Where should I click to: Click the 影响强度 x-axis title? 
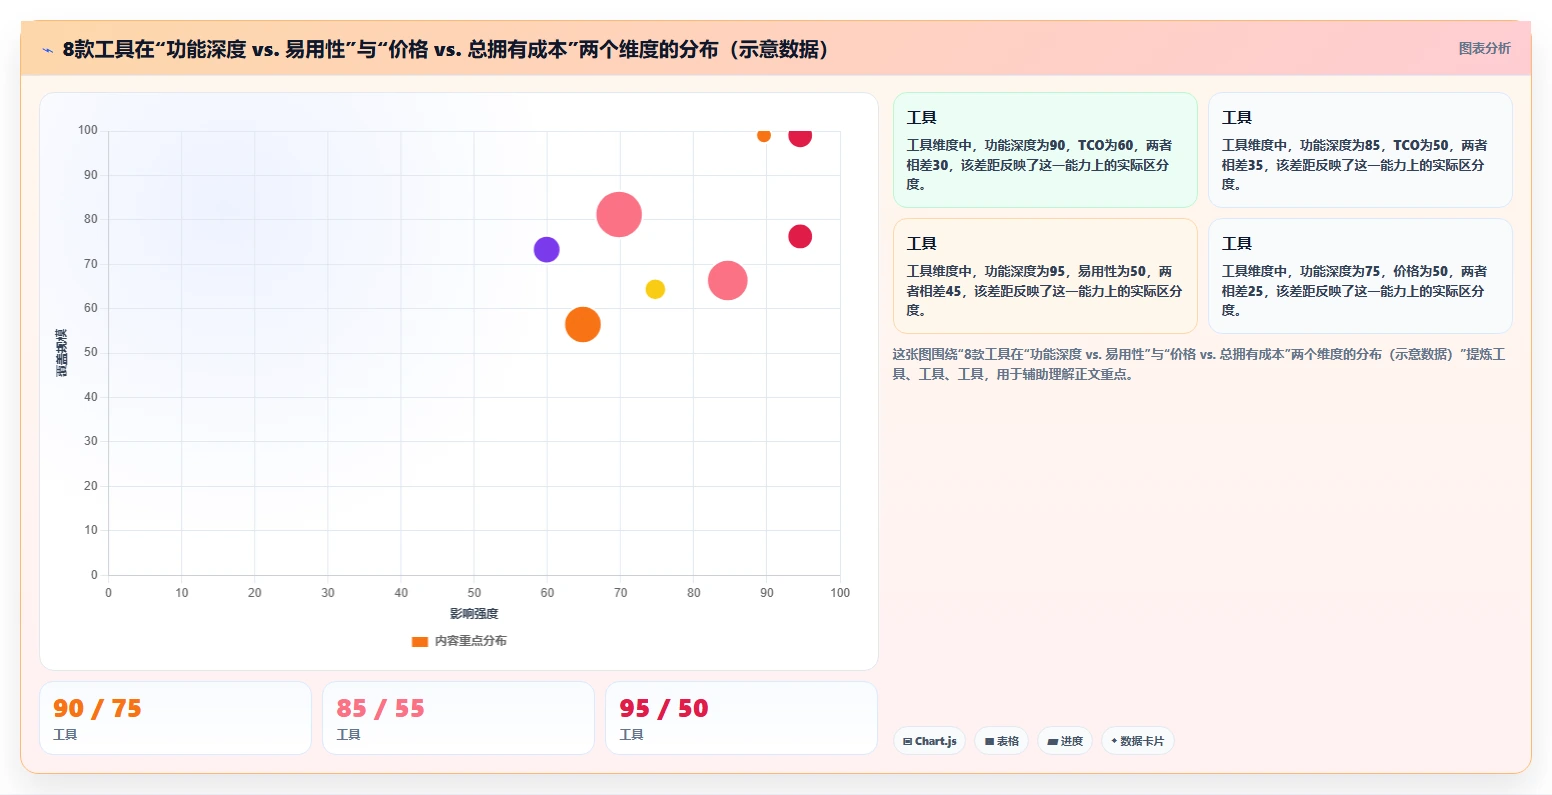point(474,614)
